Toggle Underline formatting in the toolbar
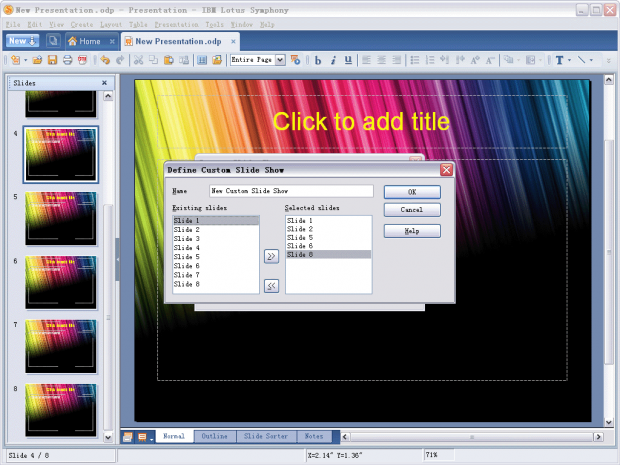The height and width of the screenshot is (465, 620). point(346,60)
